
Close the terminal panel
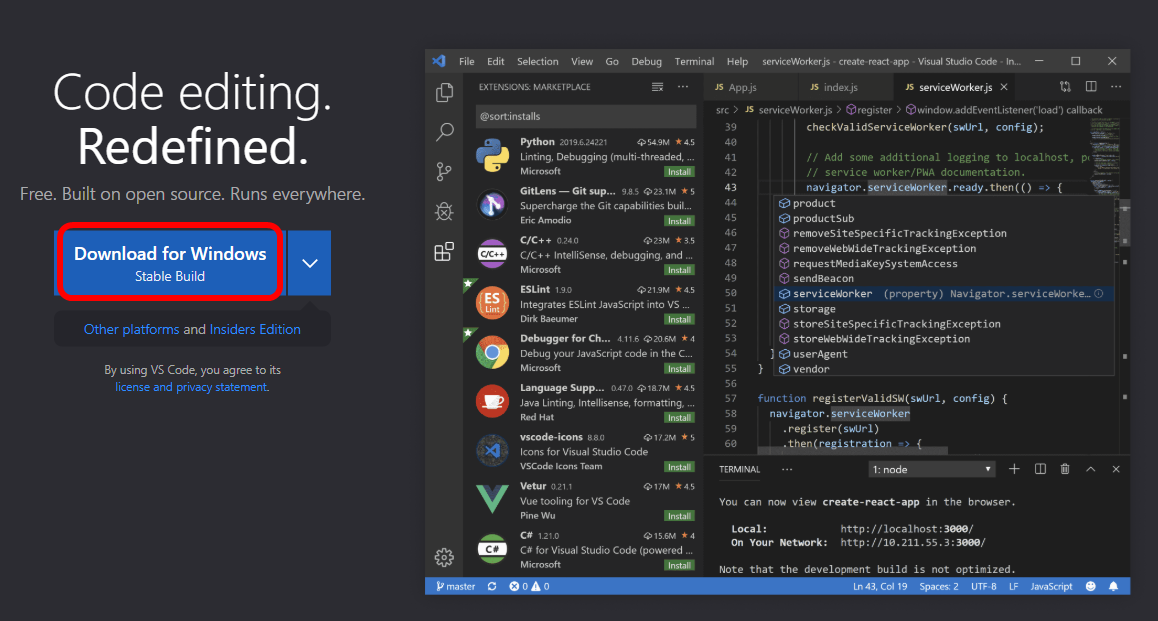(x=1116, y=469)
